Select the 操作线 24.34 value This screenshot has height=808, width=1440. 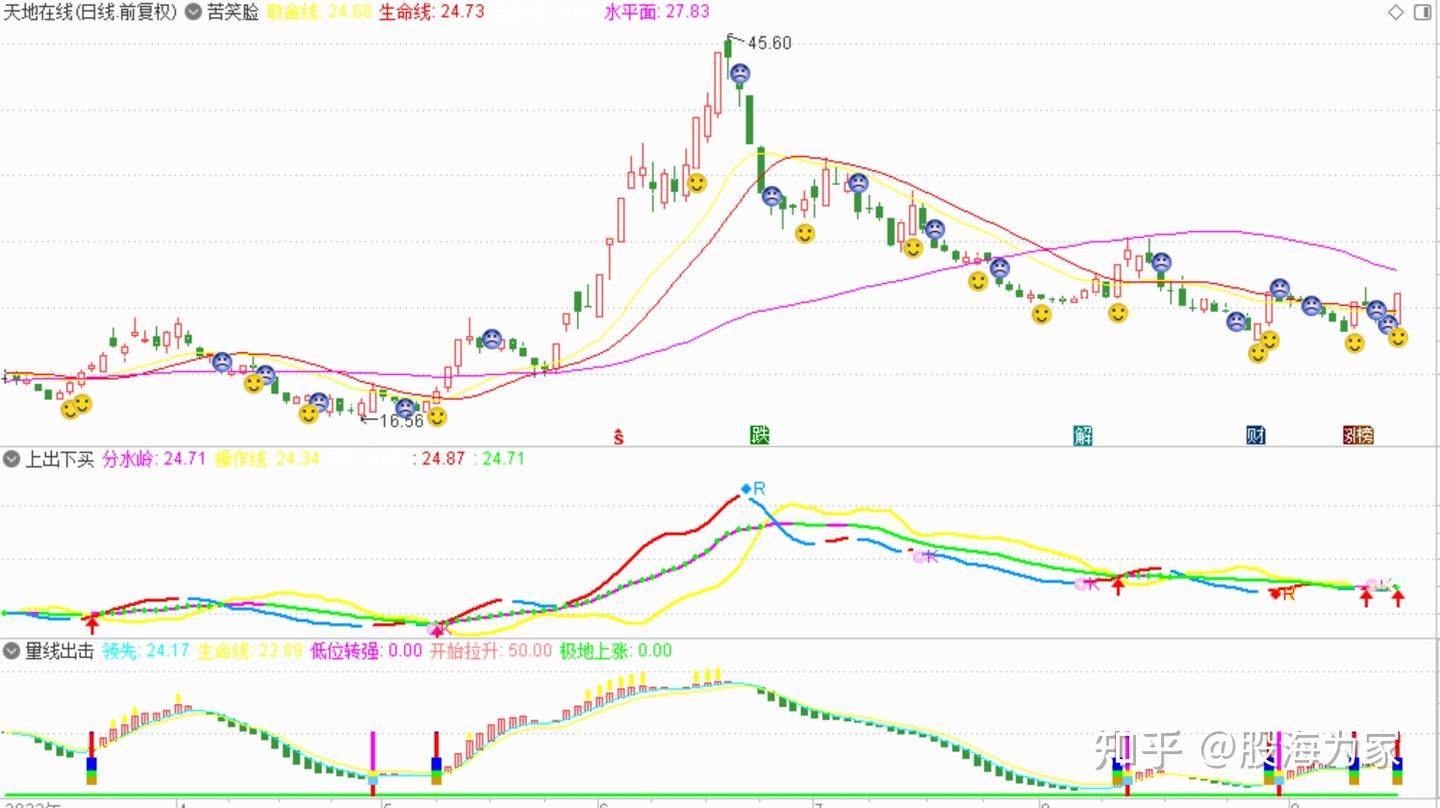click(268, 460)
